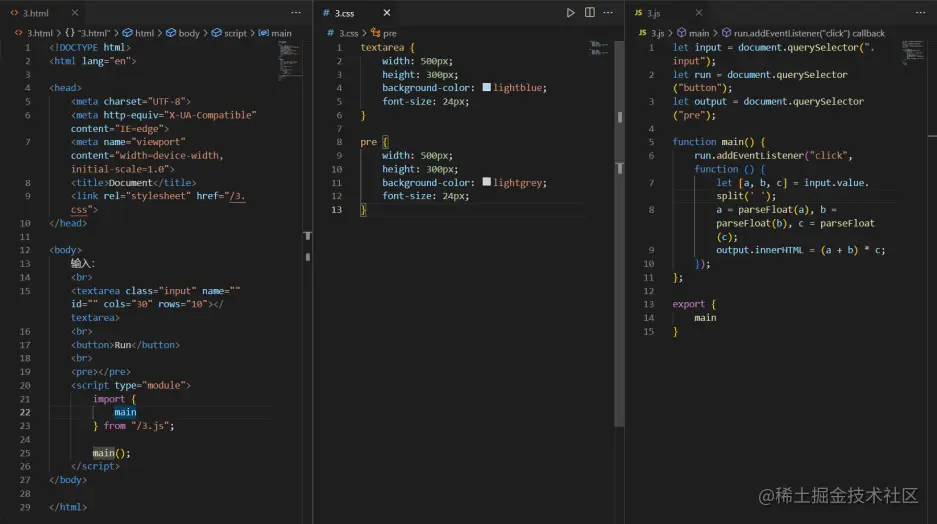The height and width of the screenshot is (524, 937).
Task: Open more actions menu in 3.js editor group
Action: (x=920, y=13)
